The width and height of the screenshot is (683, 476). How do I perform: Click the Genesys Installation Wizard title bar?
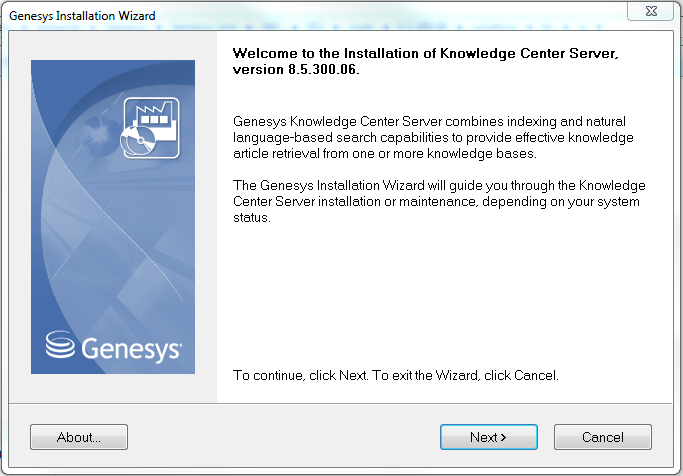pyautogui.click(x=300, y=13)
